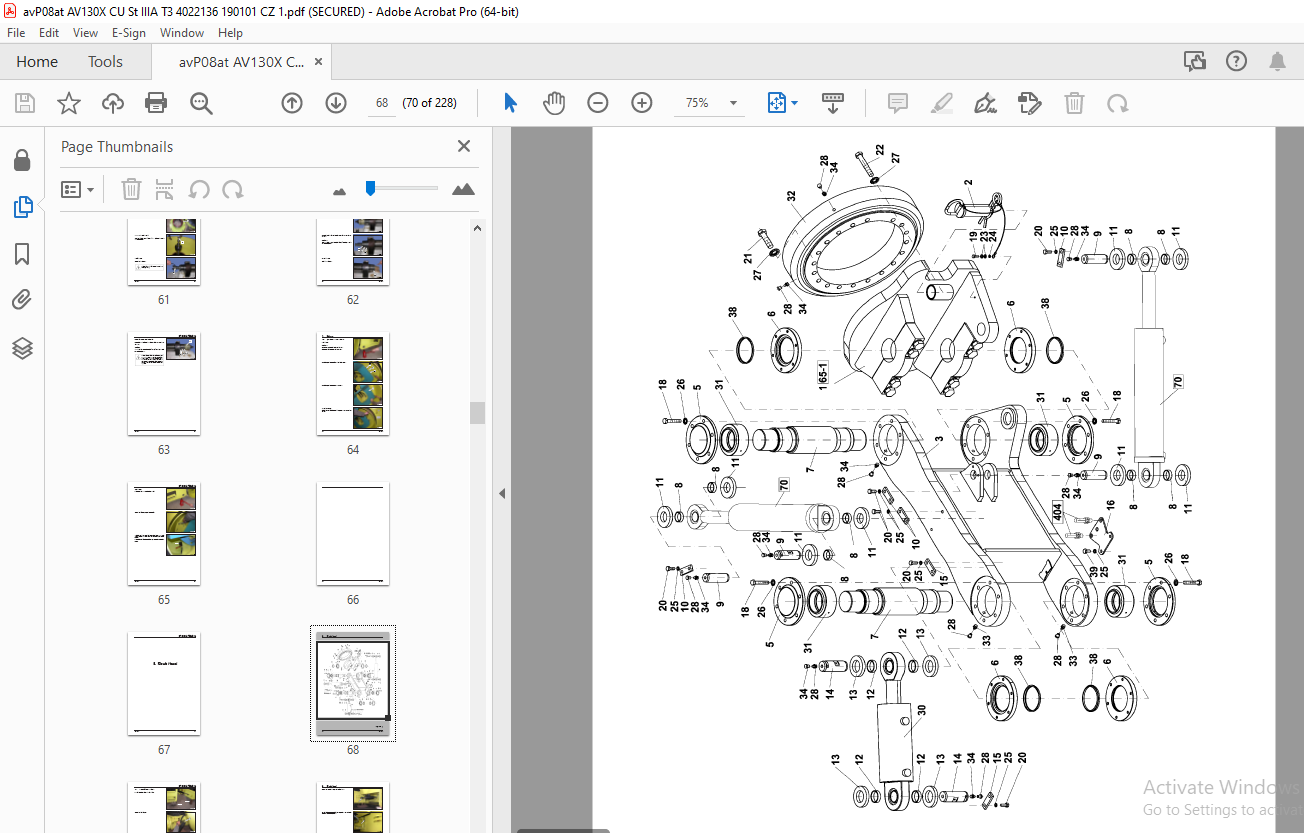Click the scrolling mode download-style icon
Viewport: 1304px width, 833px height.
[833, 103]
